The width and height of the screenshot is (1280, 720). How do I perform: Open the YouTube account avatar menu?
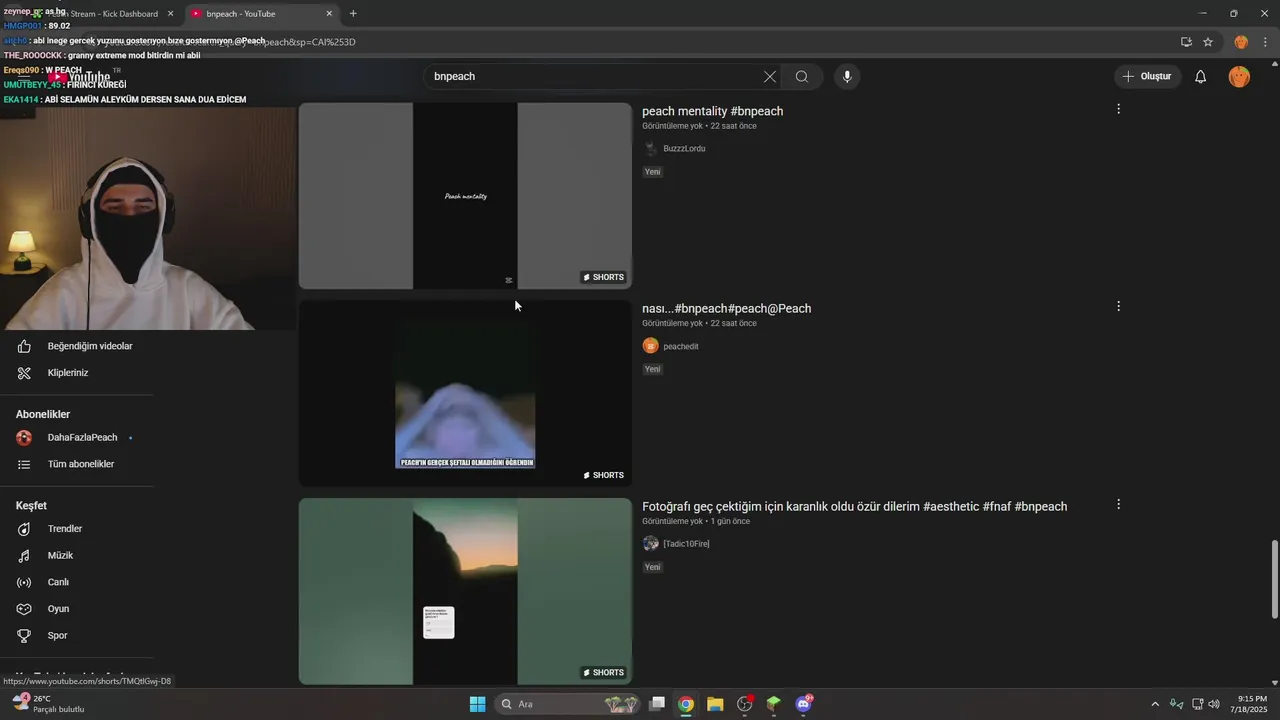pos(1239,77)
